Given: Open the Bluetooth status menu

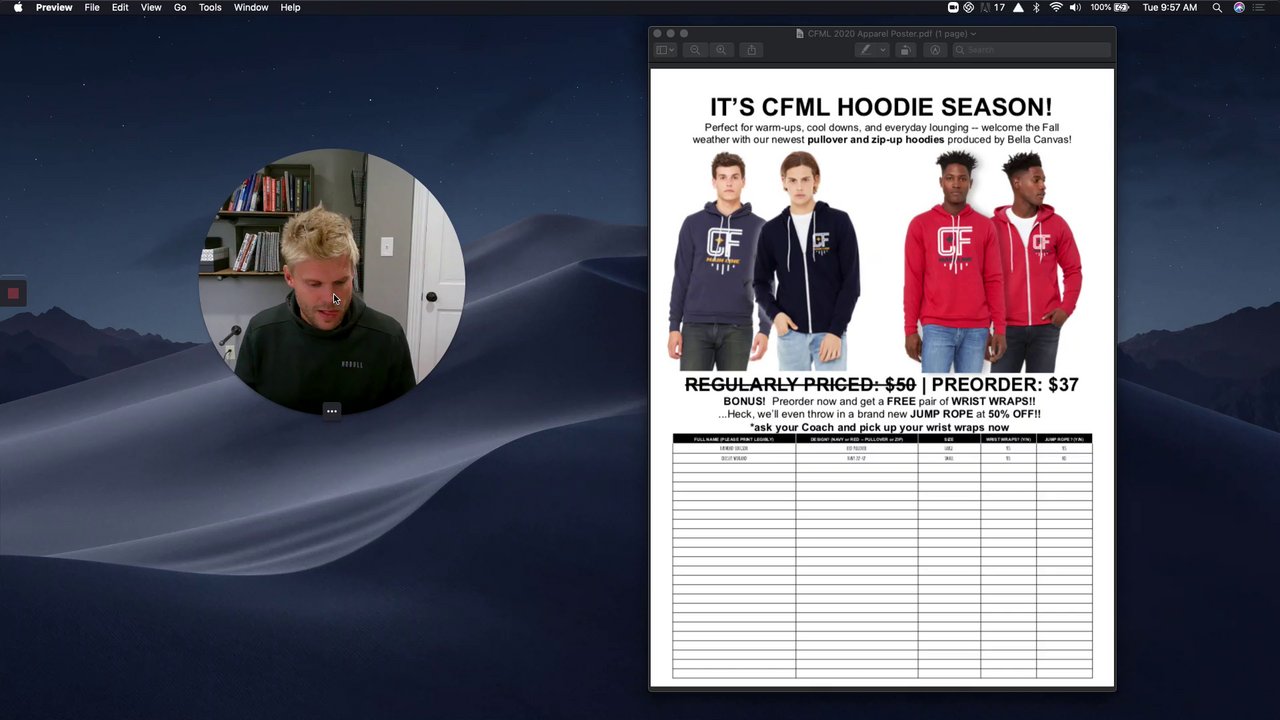Looking at the screenshot, I should [x=1037, y=7].
